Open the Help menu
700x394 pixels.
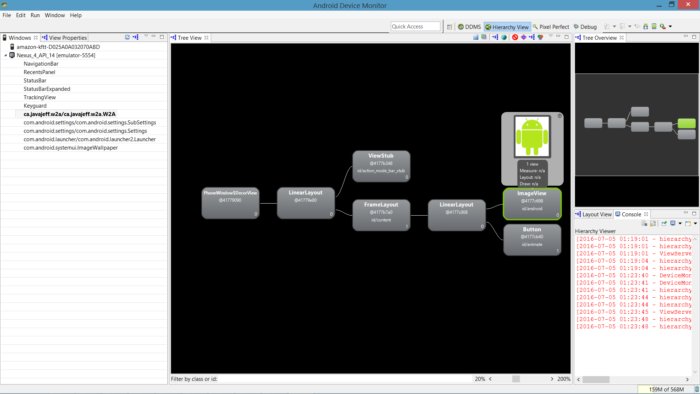(x=76, y=15)
